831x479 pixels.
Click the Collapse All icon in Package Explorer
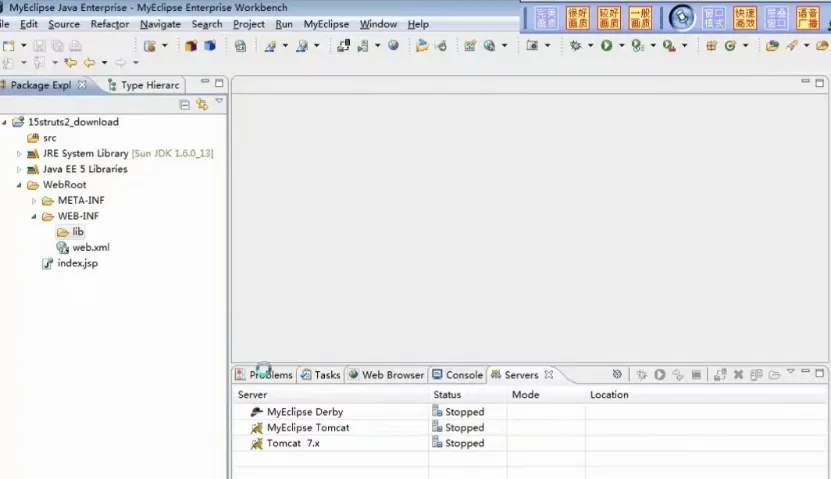(184, 104)
